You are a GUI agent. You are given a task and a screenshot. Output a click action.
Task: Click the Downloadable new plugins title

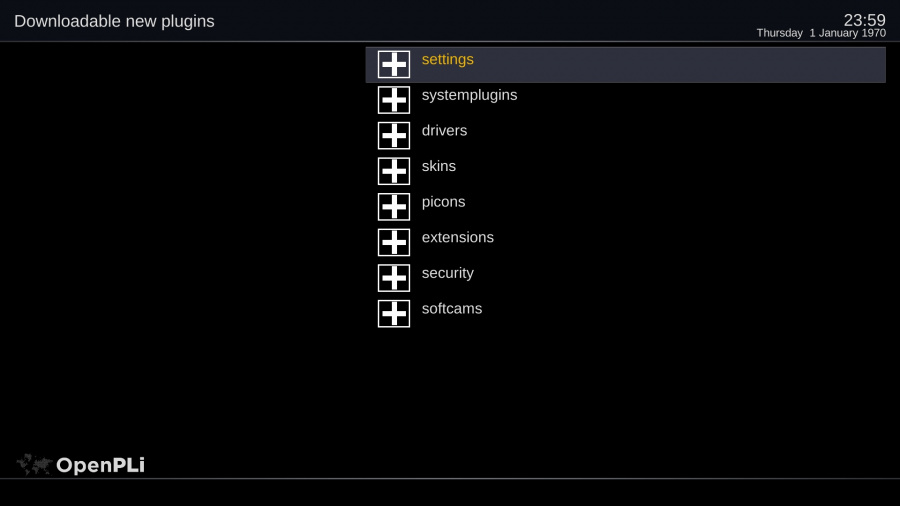[114, 21]
